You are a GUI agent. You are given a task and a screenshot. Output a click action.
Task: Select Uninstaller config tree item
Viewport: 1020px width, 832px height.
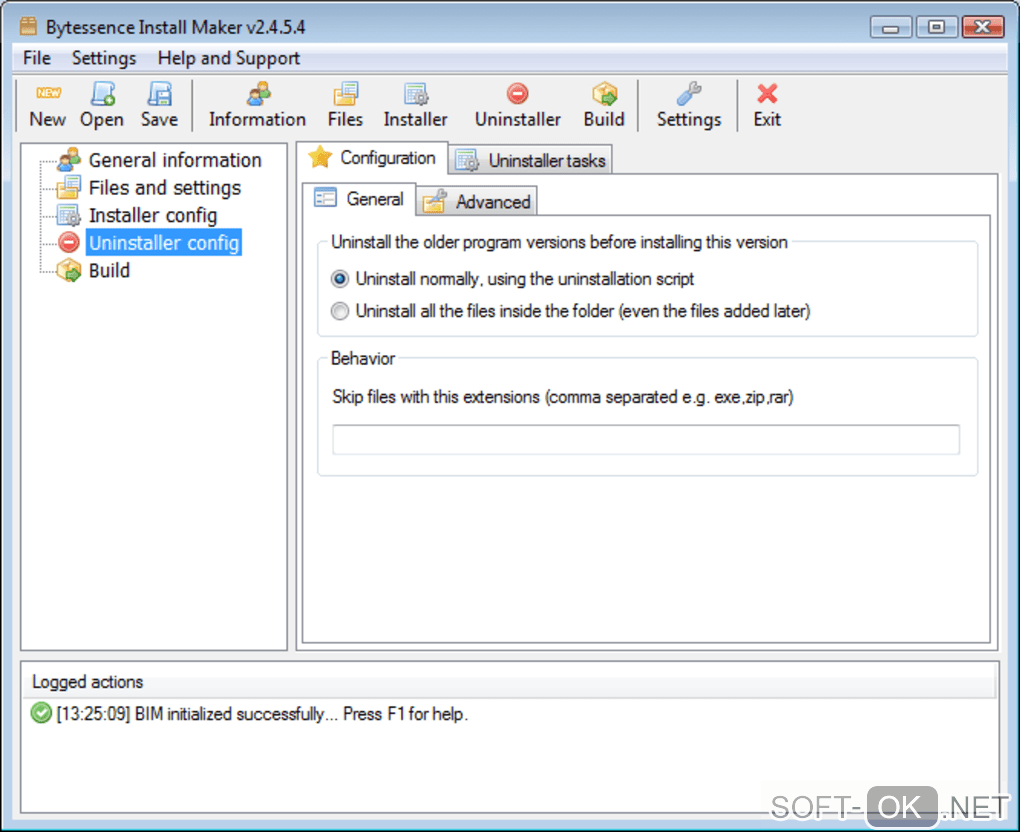[x=164, y=243]
